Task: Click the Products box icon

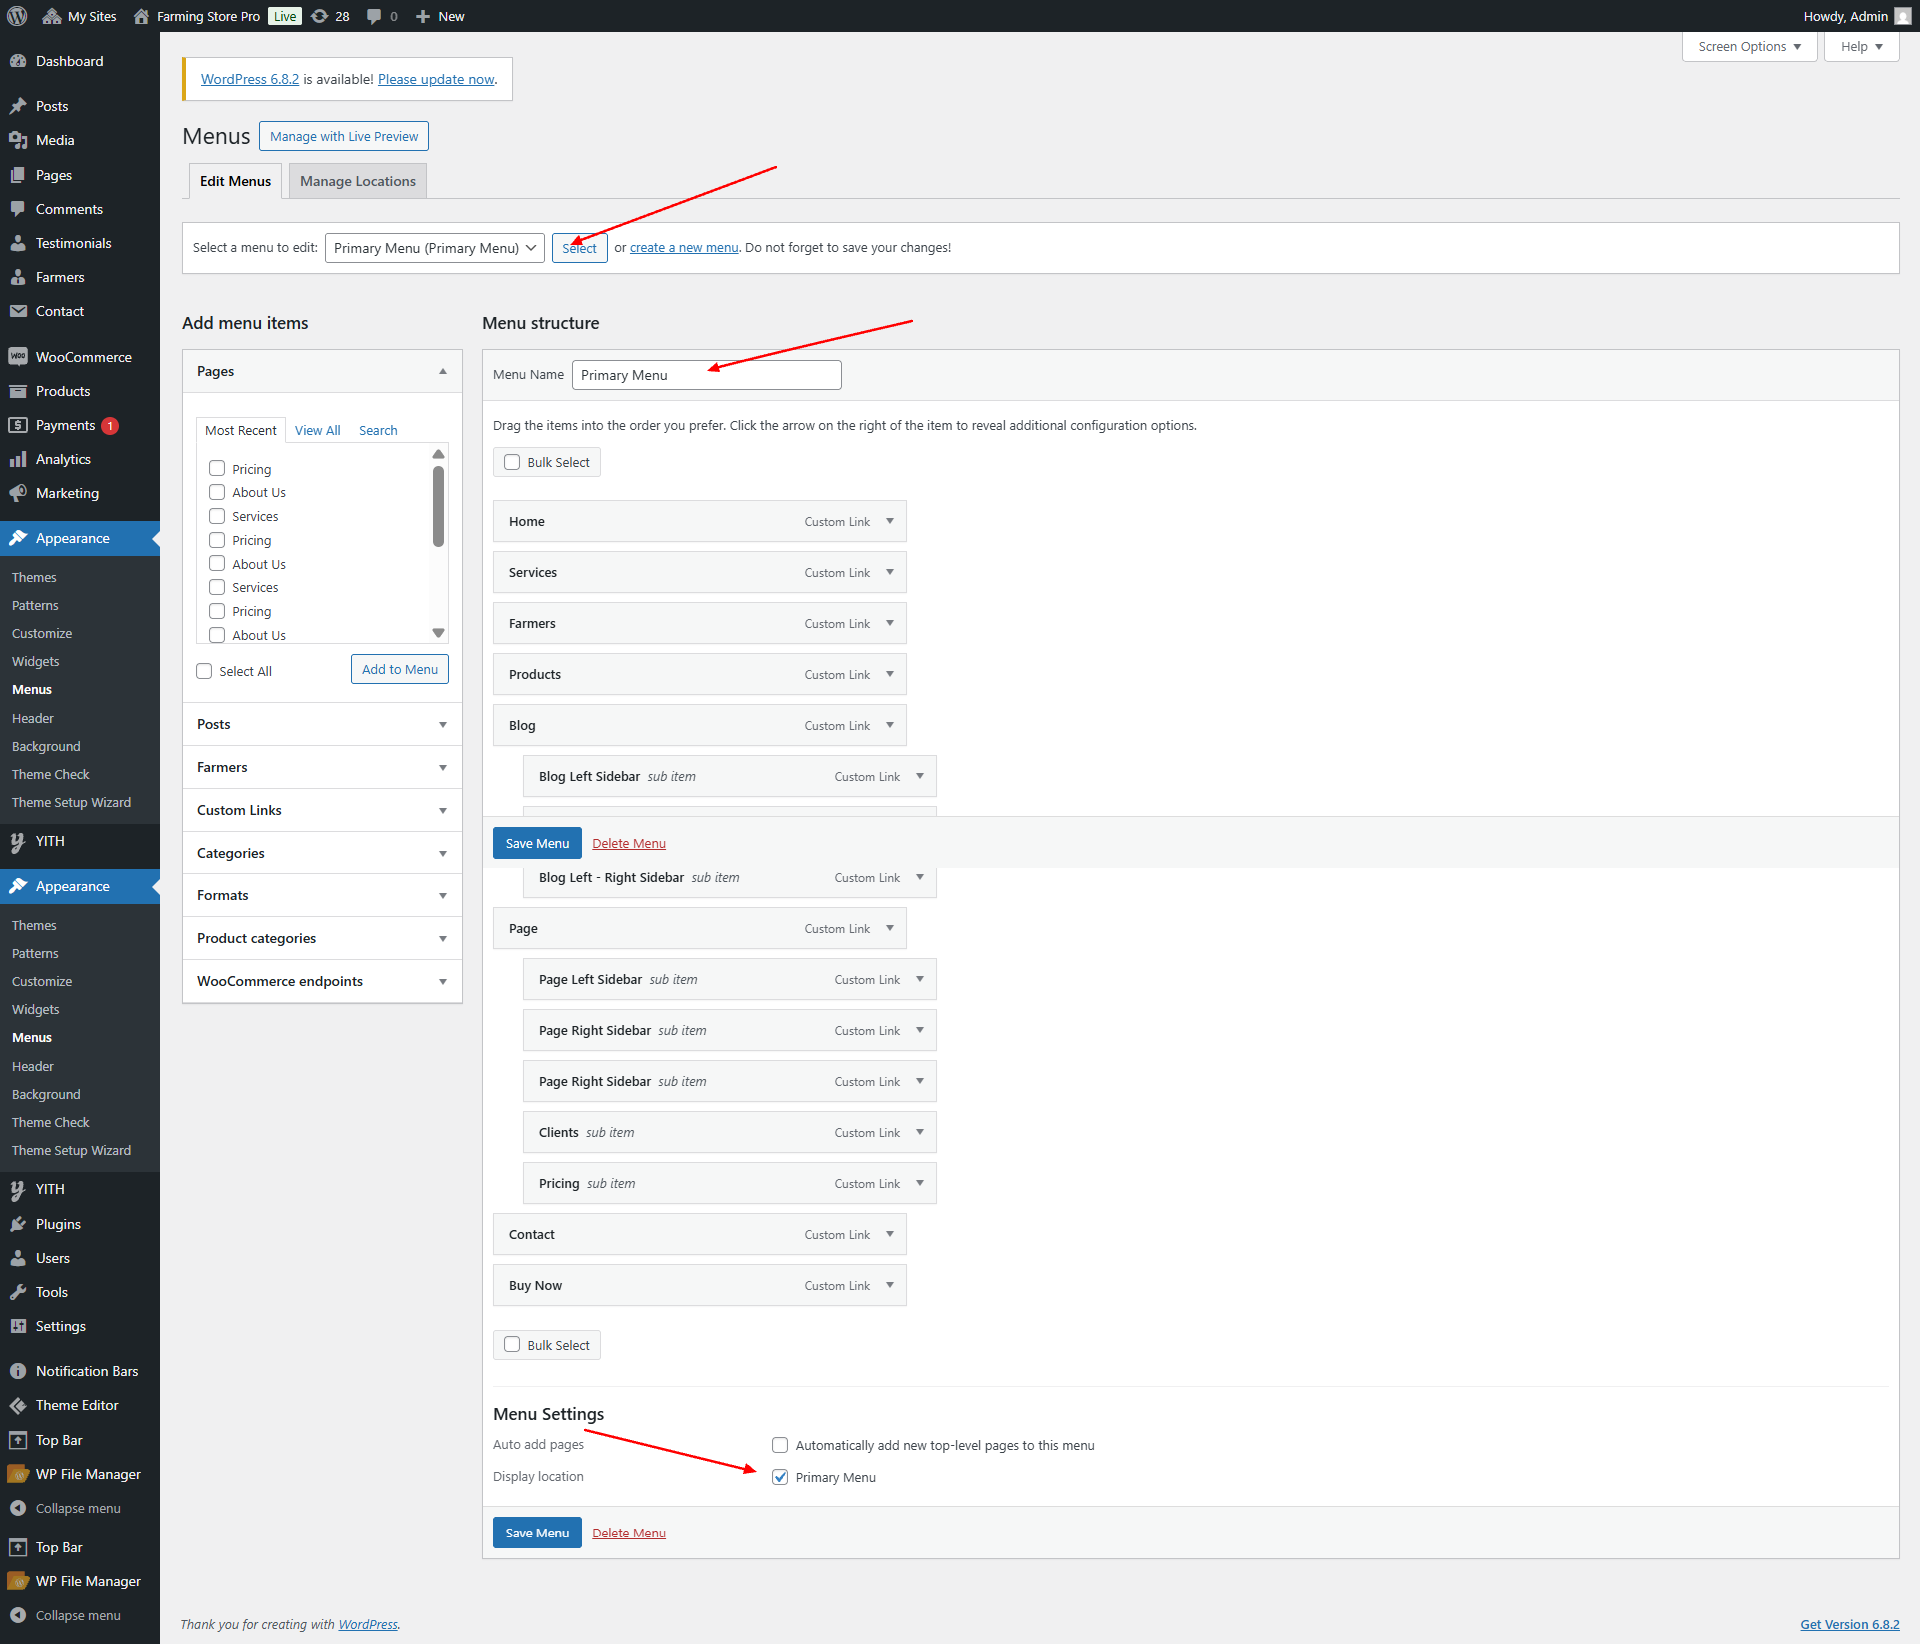Action: [18, 391]
